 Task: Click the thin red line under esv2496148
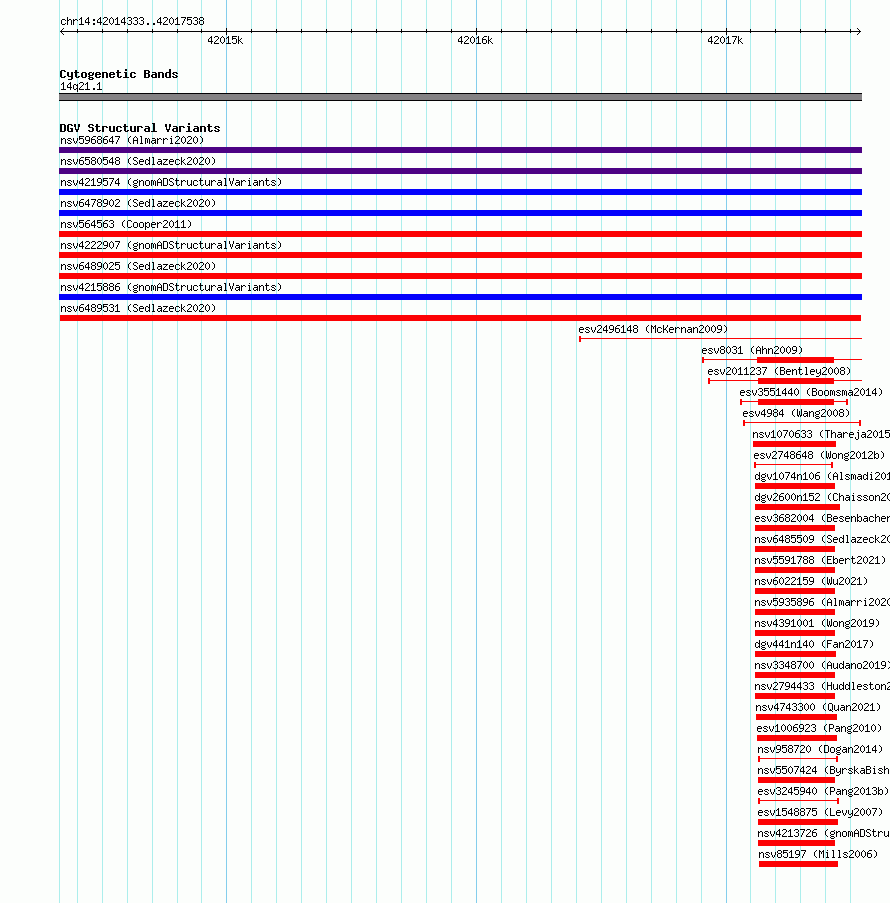pyautogui.click(x=721, y=339)
